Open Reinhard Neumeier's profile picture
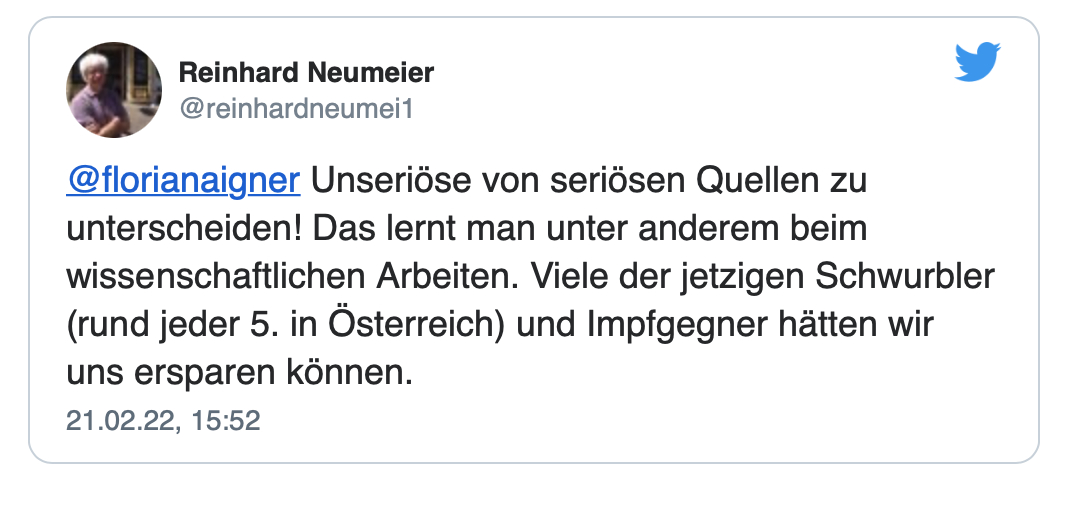The width and height of the screenshot is (1076, 506). click(114, 90)
